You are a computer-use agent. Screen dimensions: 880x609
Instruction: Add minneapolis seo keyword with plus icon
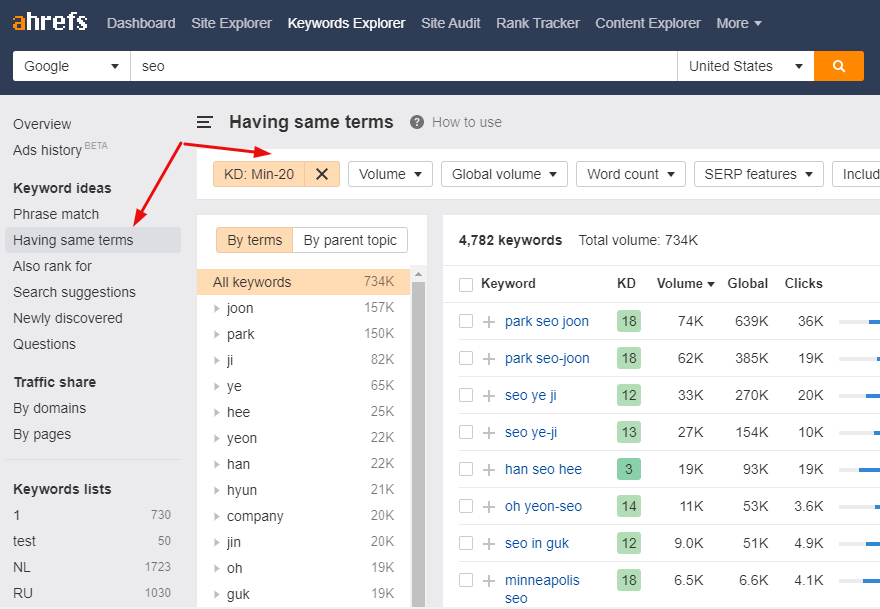click(489, 581)
